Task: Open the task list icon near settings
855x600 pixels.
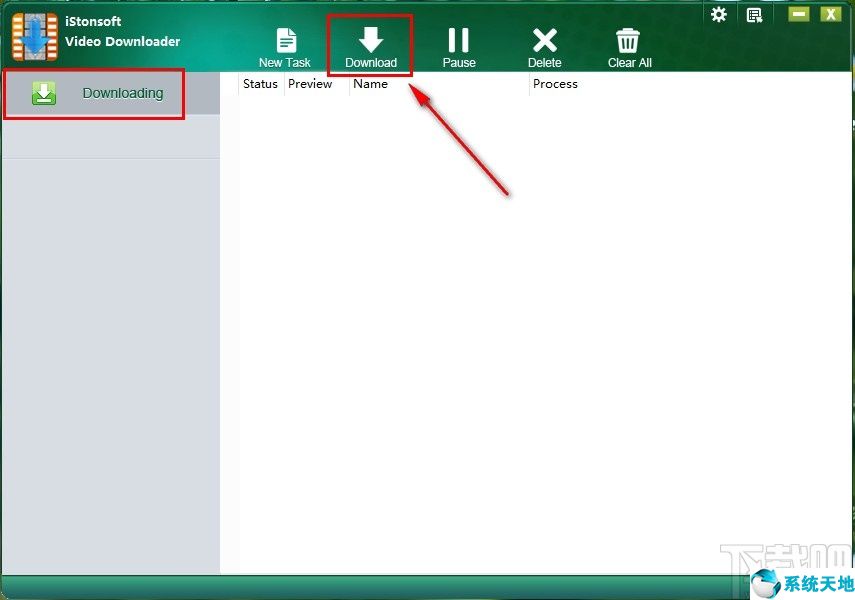Action: pyautogui.click(x=754, y=14)
